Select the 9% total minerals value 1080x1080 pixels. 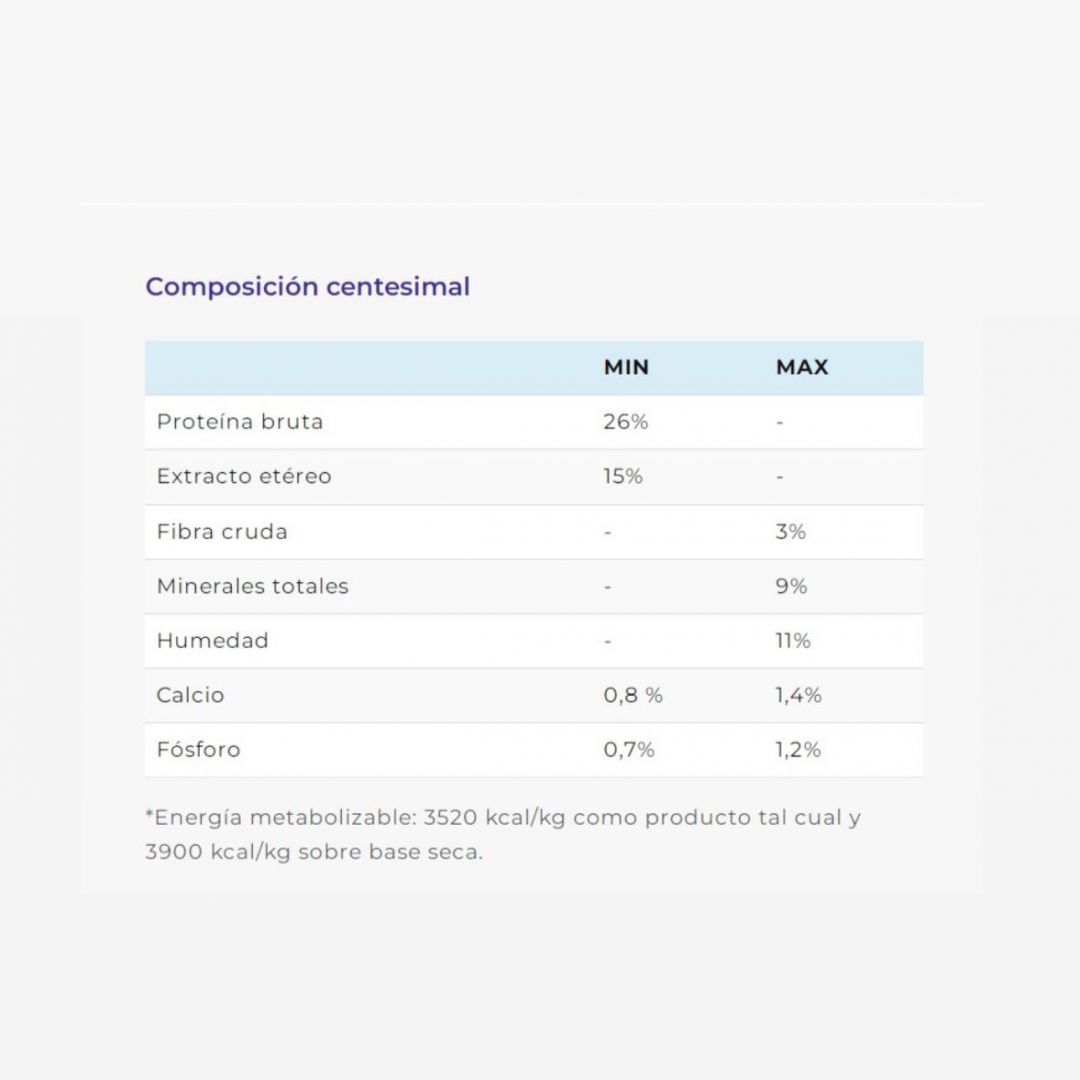click(x=791, y=586)
